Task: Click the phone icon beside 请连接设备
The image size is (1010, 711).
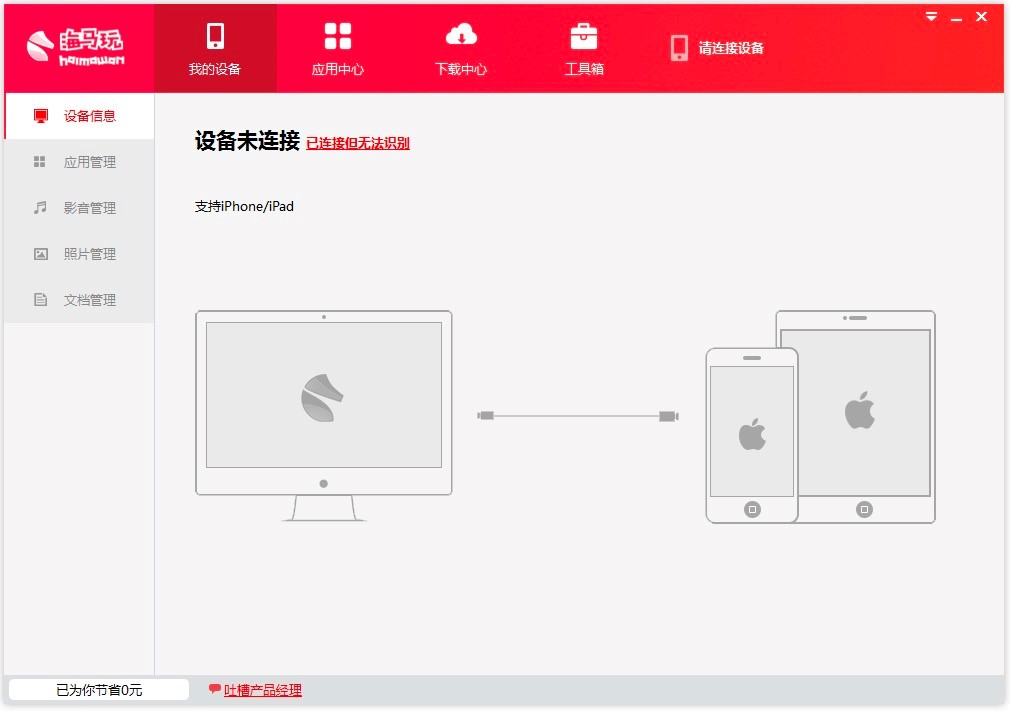Action: [679, 48]
